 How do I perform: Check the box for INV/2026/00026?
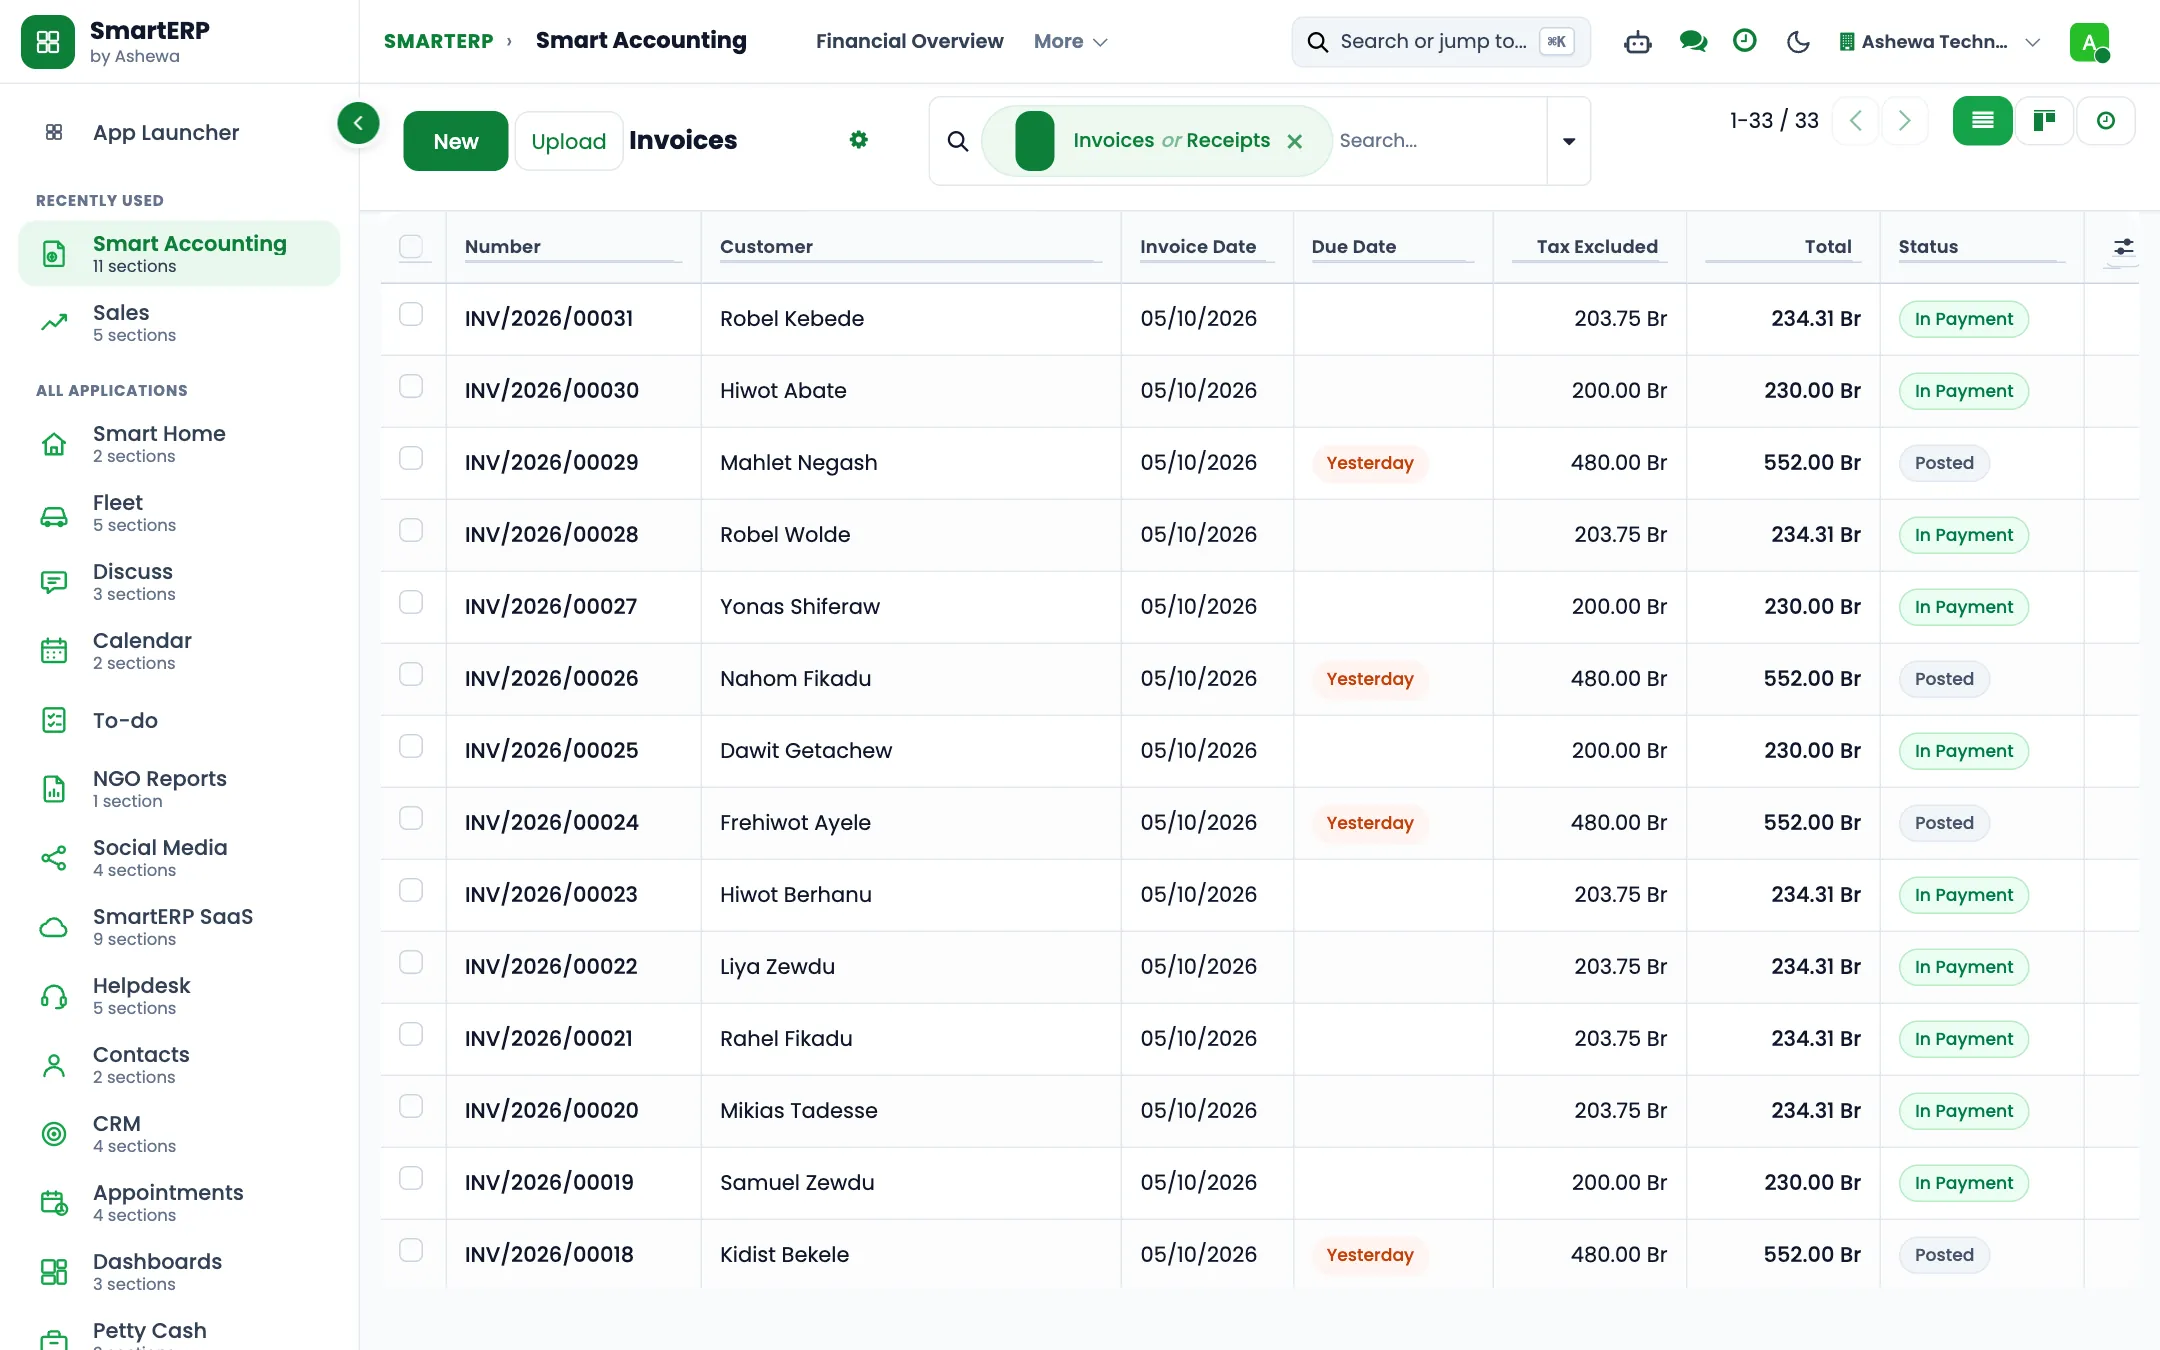[411, 674]
